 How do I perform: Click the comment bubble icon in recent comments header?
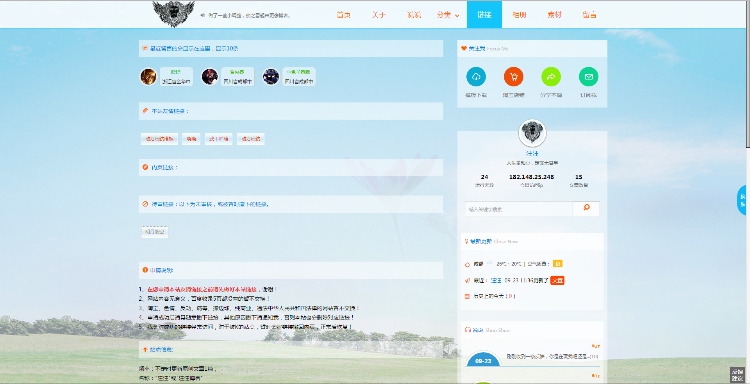tap(145, 48)
